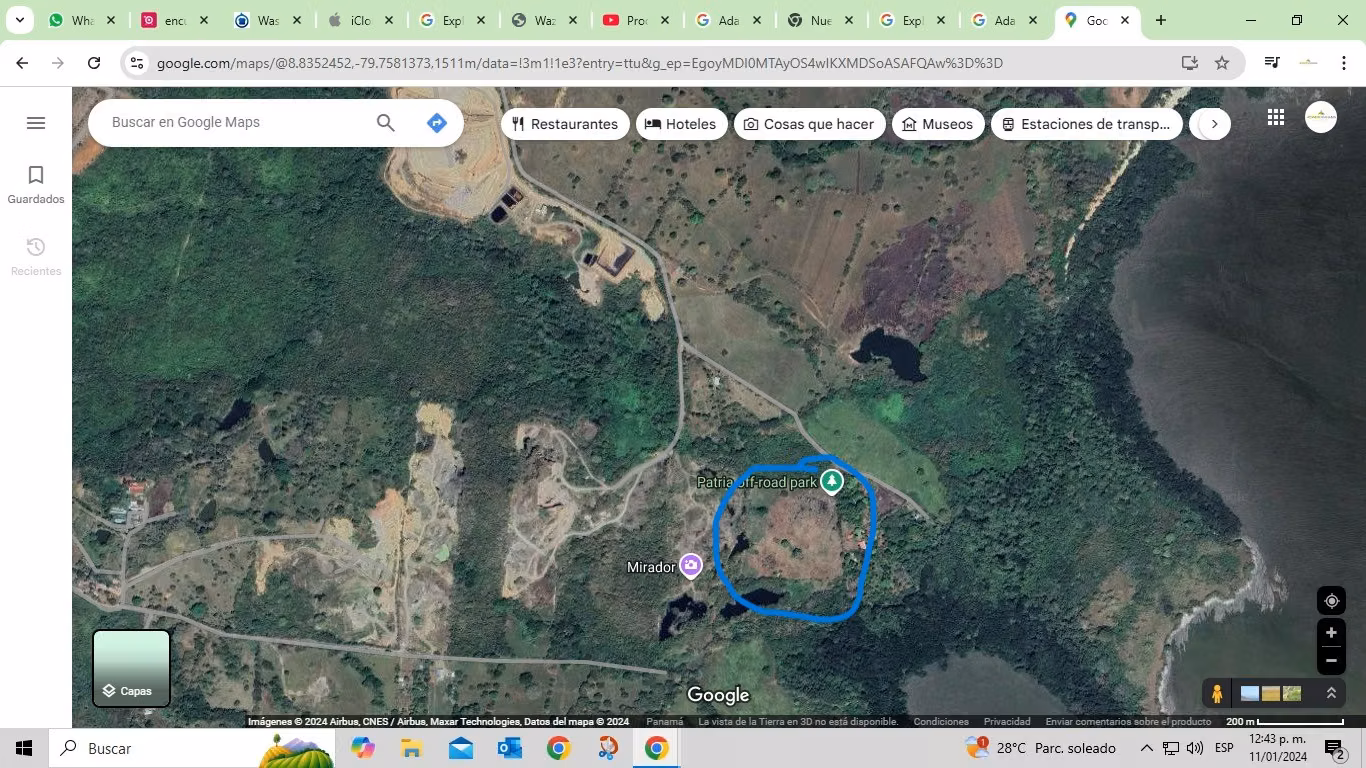Screen dimensions: 1366x768
Task: Open File Explorer from the taskbar
Action: pyautogui.click(x=411, y=748)
